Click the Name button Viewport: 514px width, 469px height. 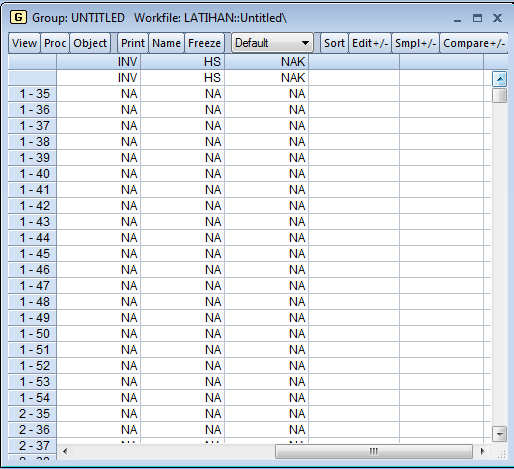(166, 43)
